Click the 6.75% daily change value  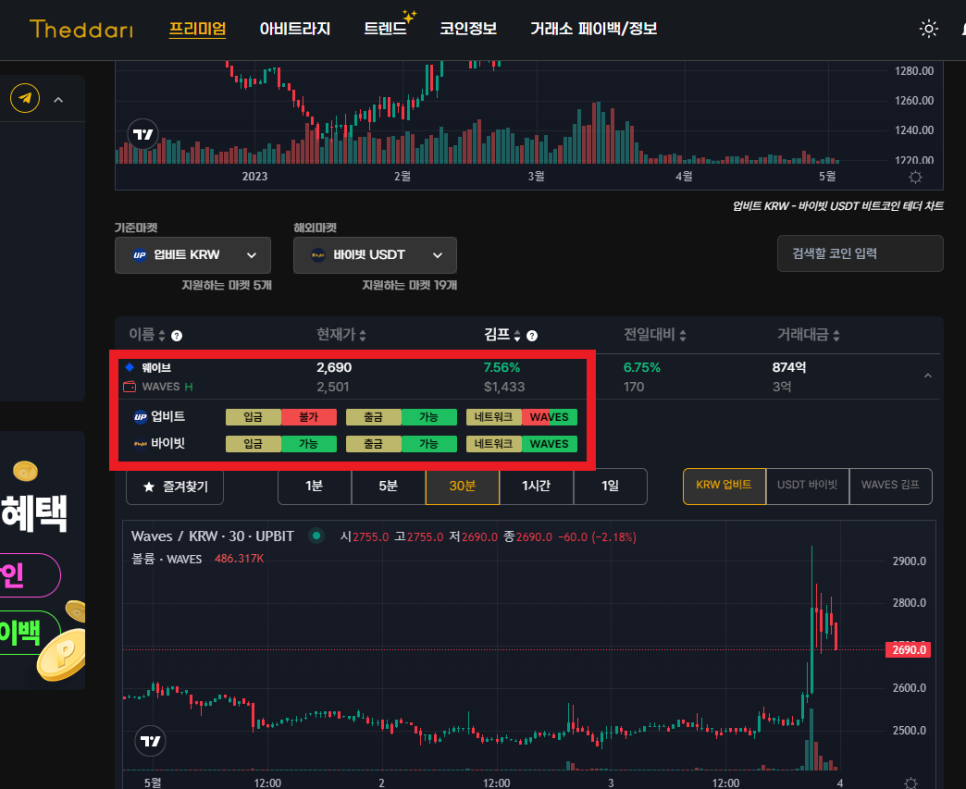click(641, 368)
